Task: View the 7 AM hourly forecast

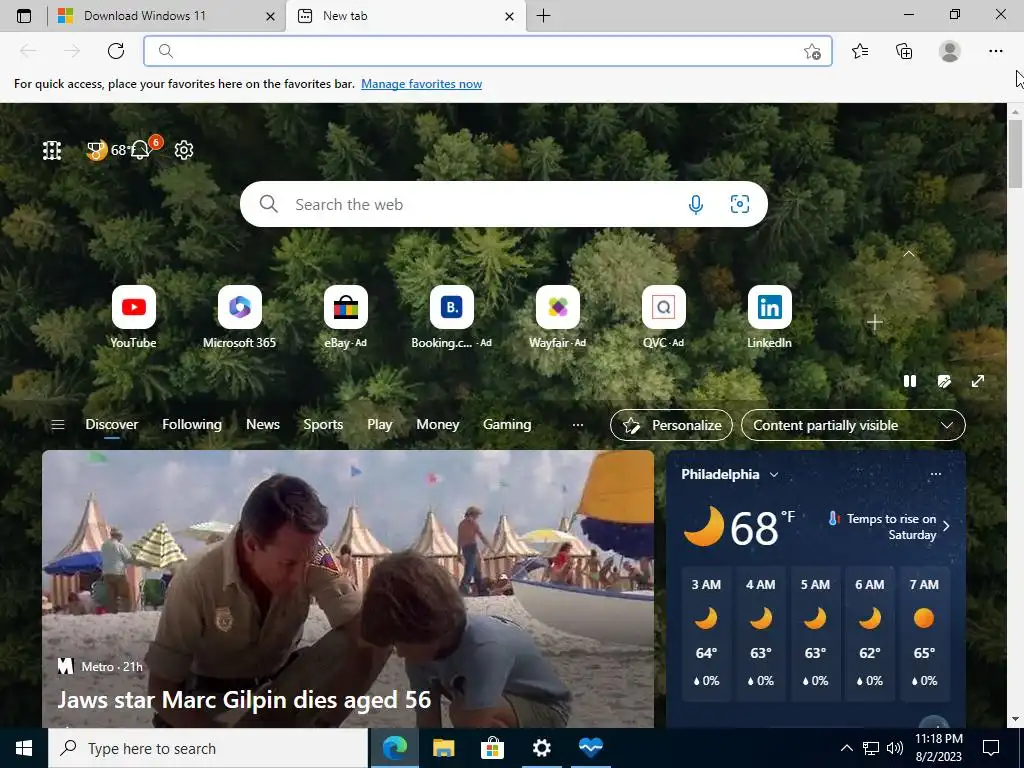Action: point(923,633)
